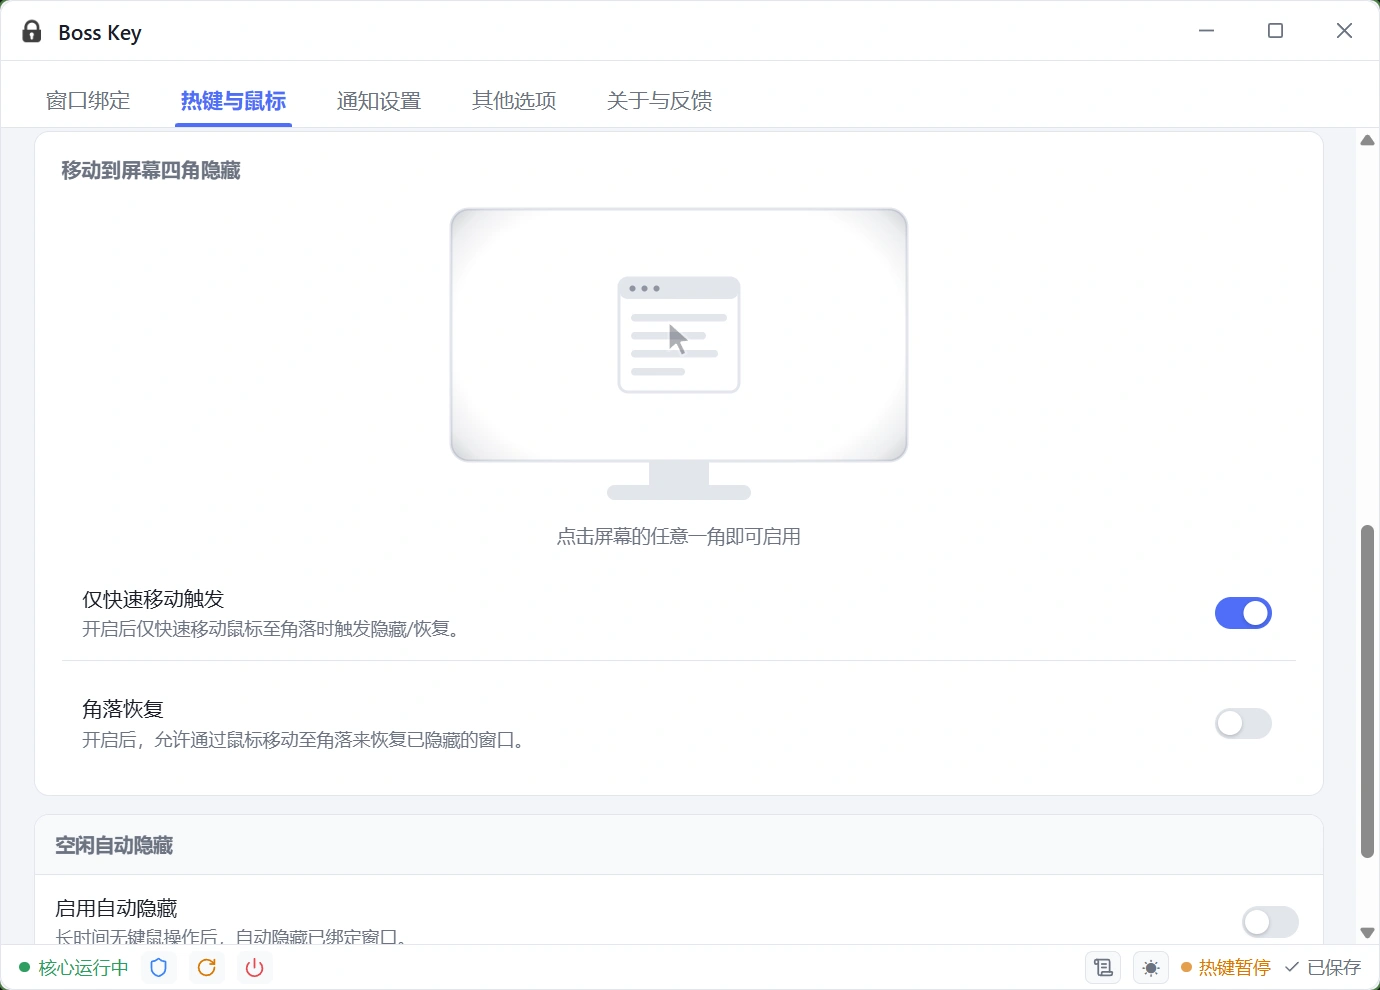Minimize the Boss Key window

(1207, 31)
